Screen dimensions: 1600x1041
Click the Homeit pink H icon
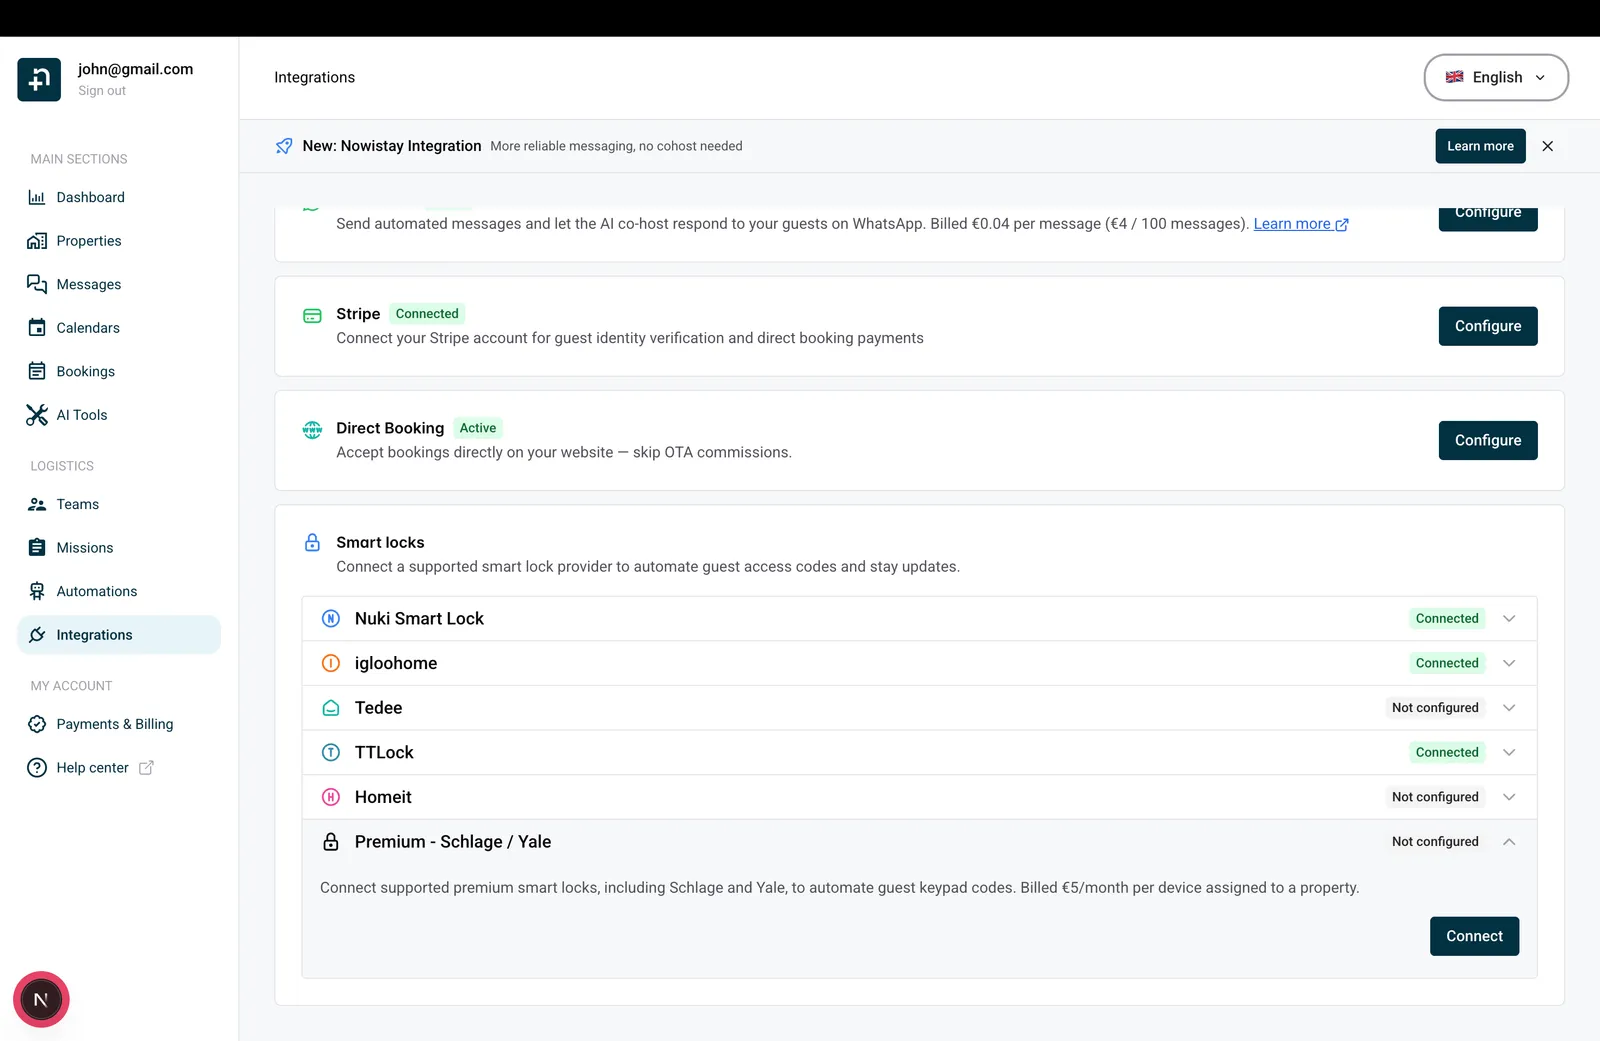[331, 797]
